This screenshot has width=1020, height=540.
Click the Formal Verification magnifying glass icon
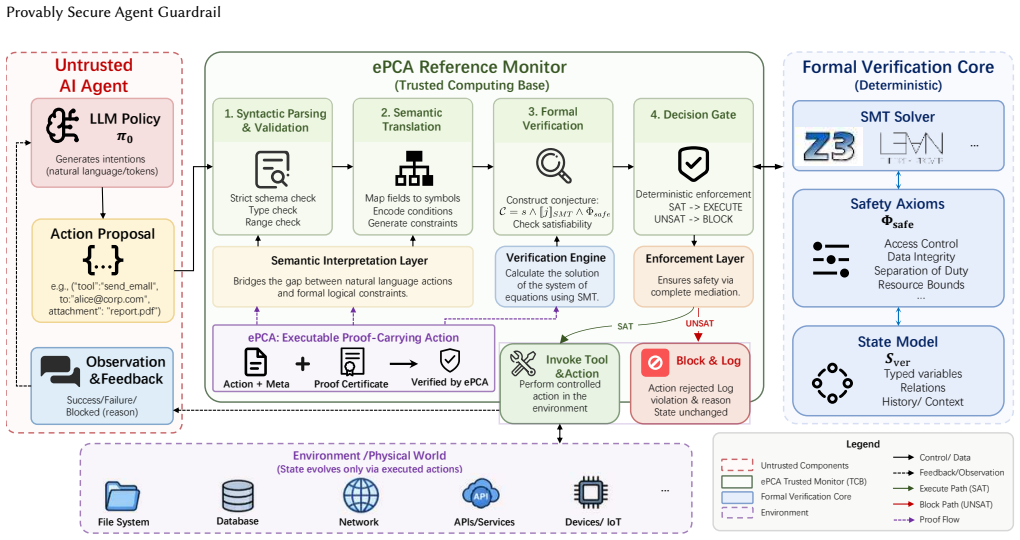[x=554, y=165]
